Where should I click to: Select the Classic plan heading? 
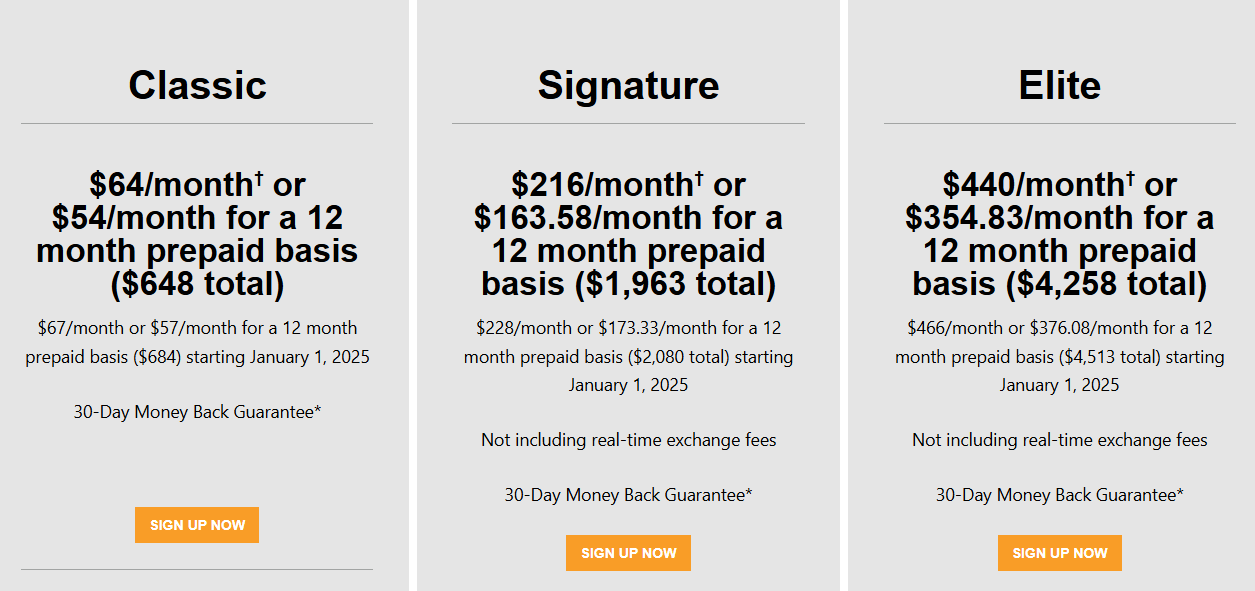197,85
